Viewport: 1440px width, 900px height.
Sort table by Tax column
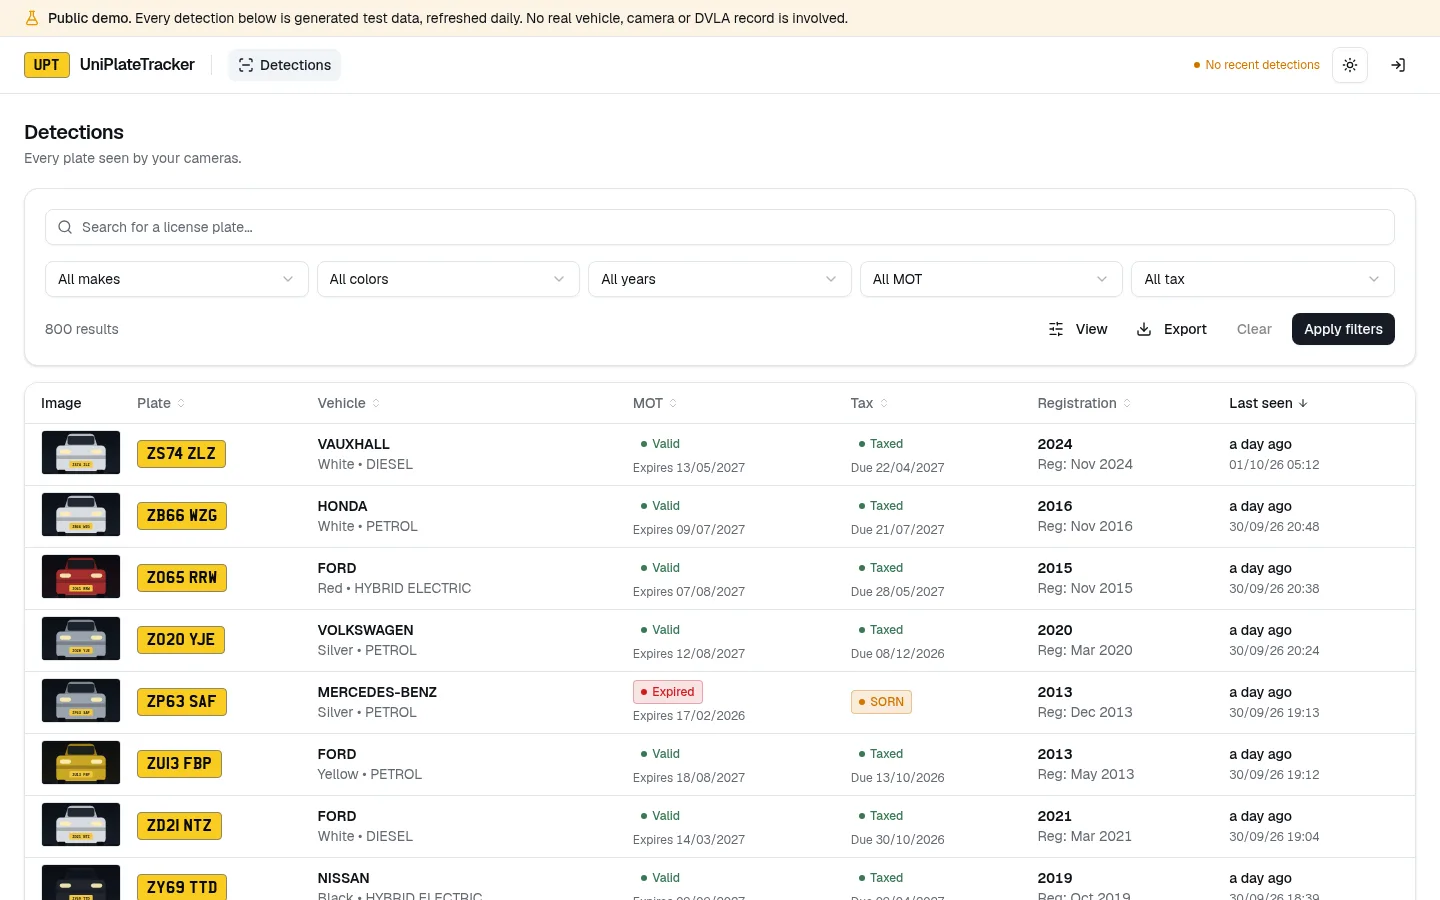[x=870, y=403]
